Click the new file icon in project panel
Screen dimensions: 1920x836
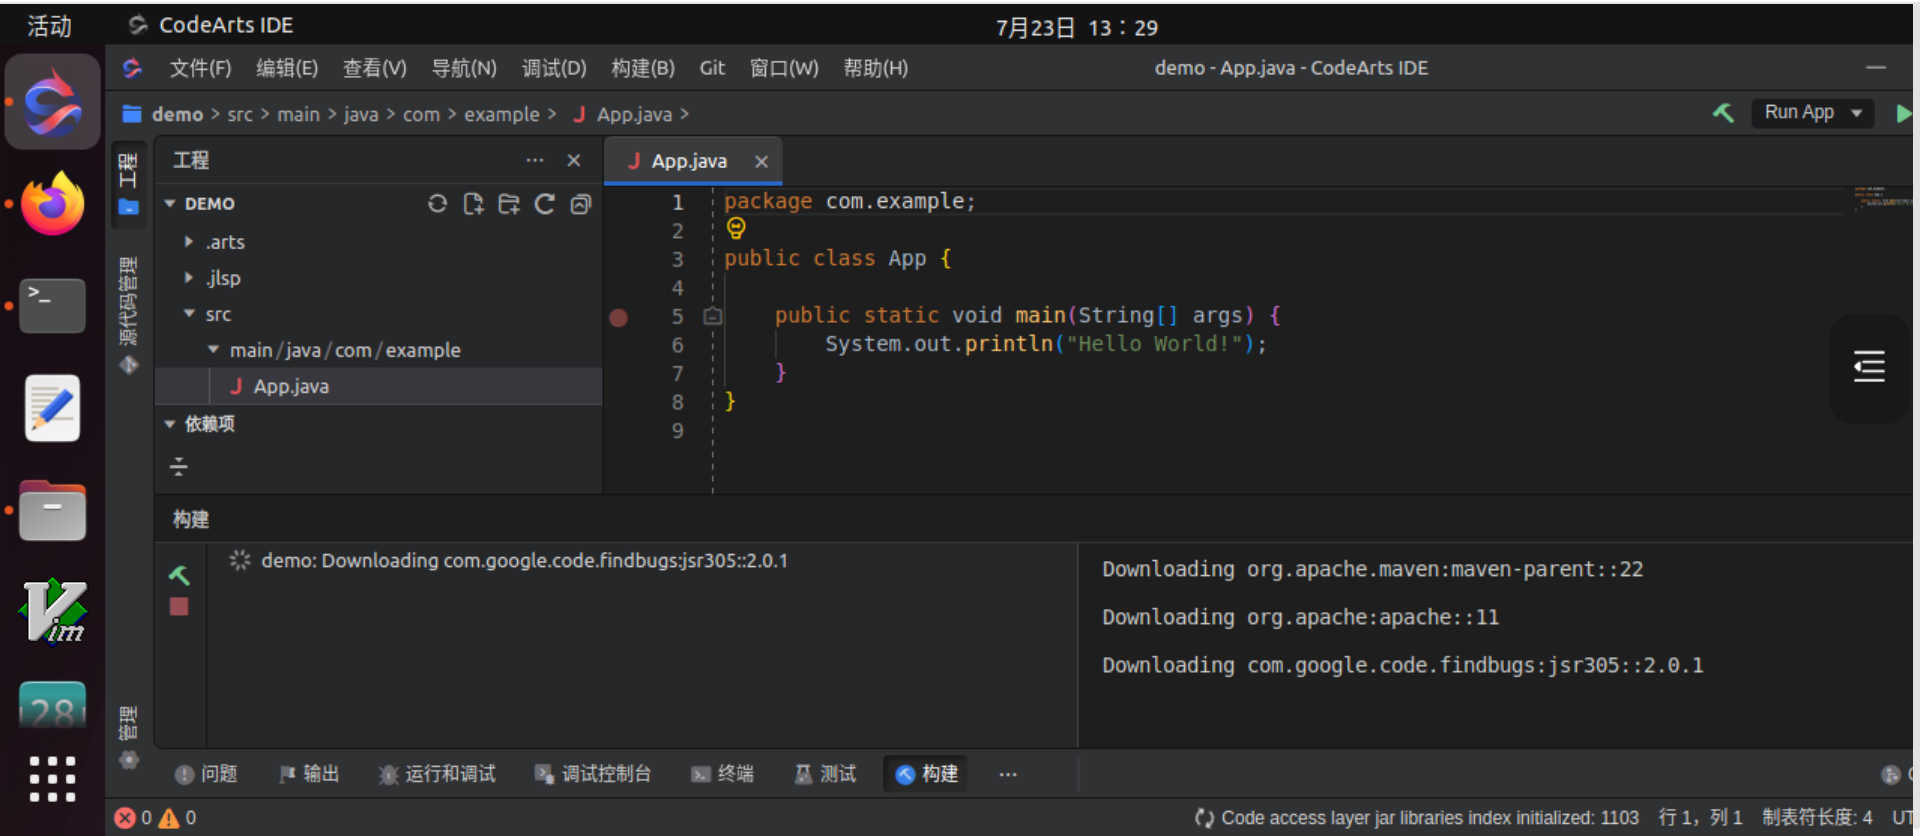point(473,204)
